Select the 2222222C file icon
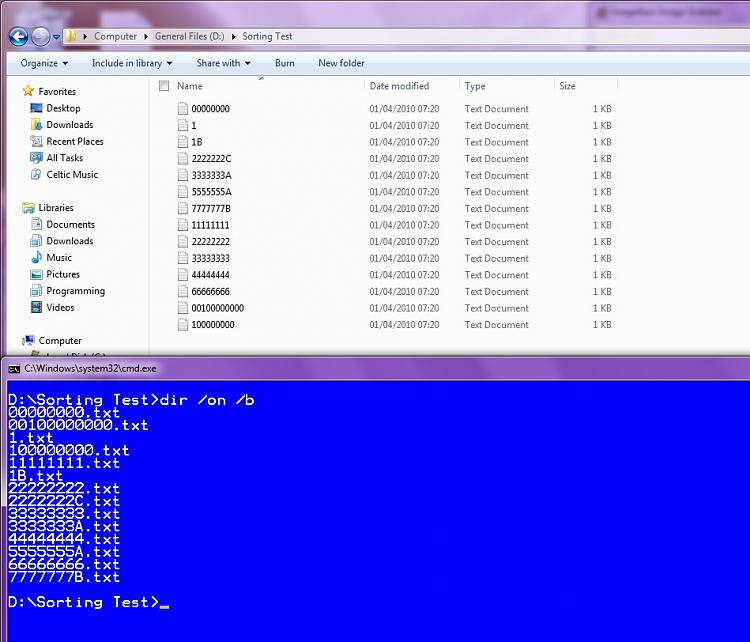The image size is (750, 642). (183, 158)
